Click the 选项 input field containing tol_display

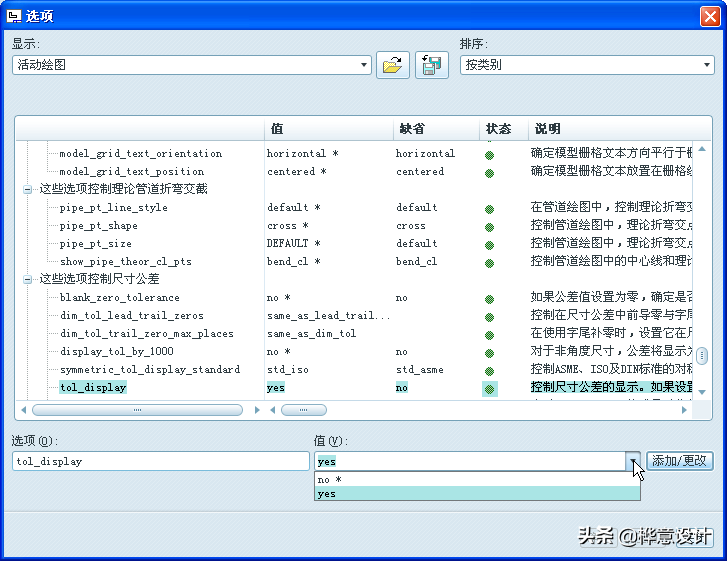(x=161, y=461)
